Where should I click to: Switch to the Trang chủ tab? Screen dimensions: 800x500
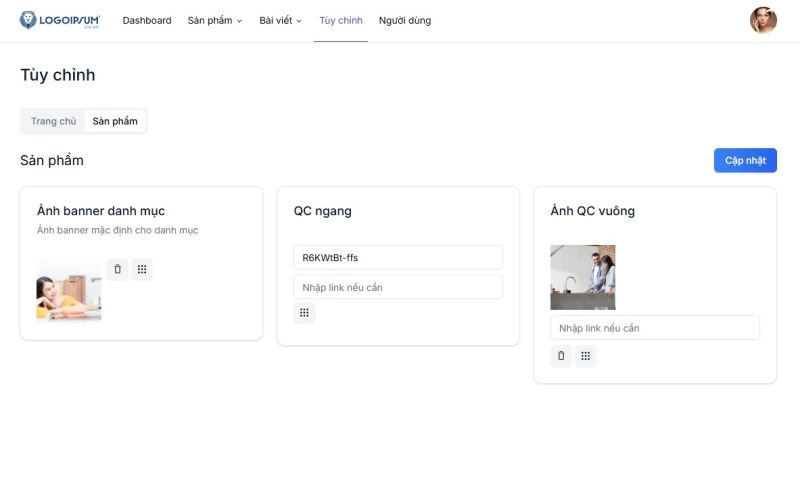pyautogui.click(x=53, y=121)
